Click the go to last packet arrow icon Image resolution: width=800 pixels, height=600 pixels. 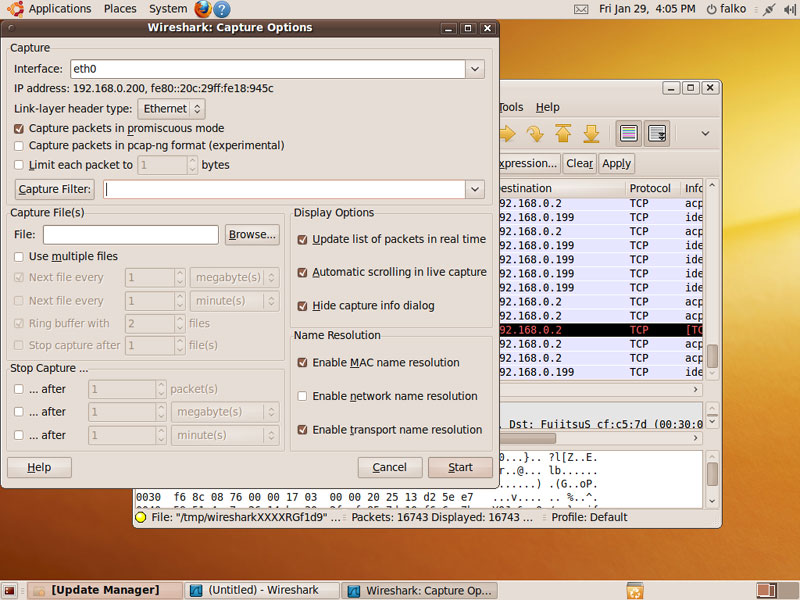pyautogui.click(x=591, y=133)
